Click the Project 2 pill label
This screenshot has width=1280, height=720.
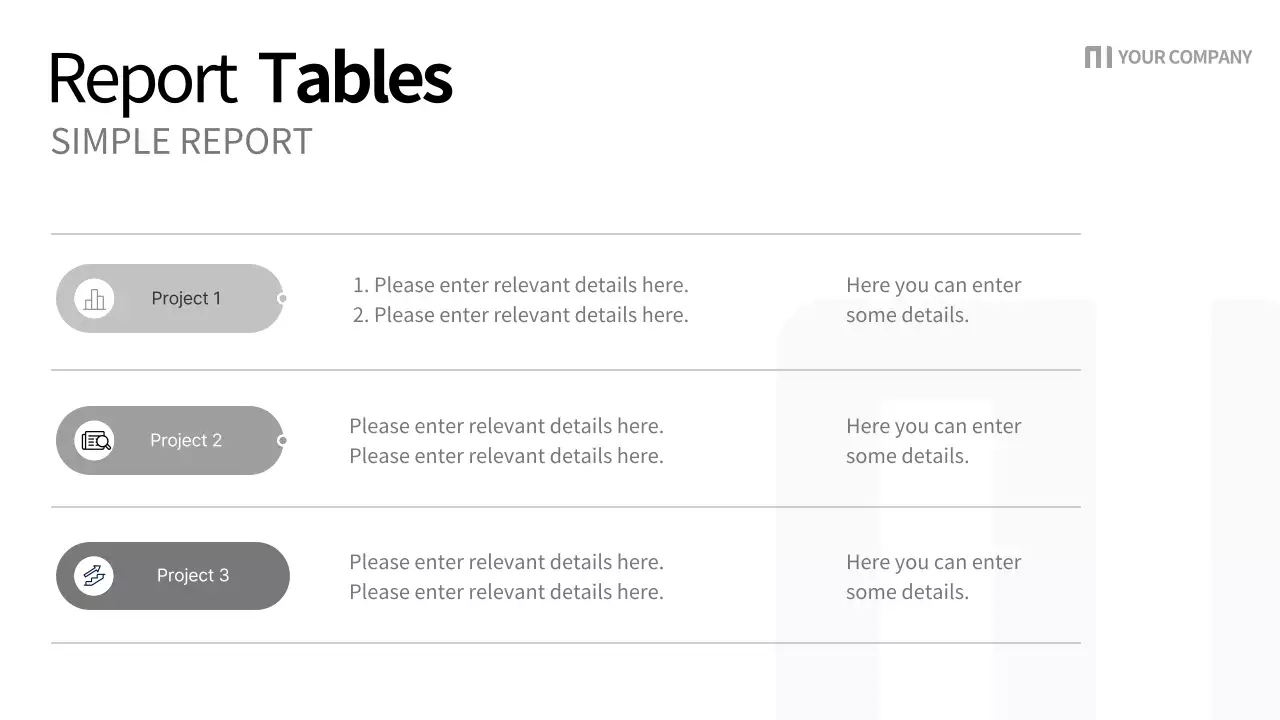[186, 440]
